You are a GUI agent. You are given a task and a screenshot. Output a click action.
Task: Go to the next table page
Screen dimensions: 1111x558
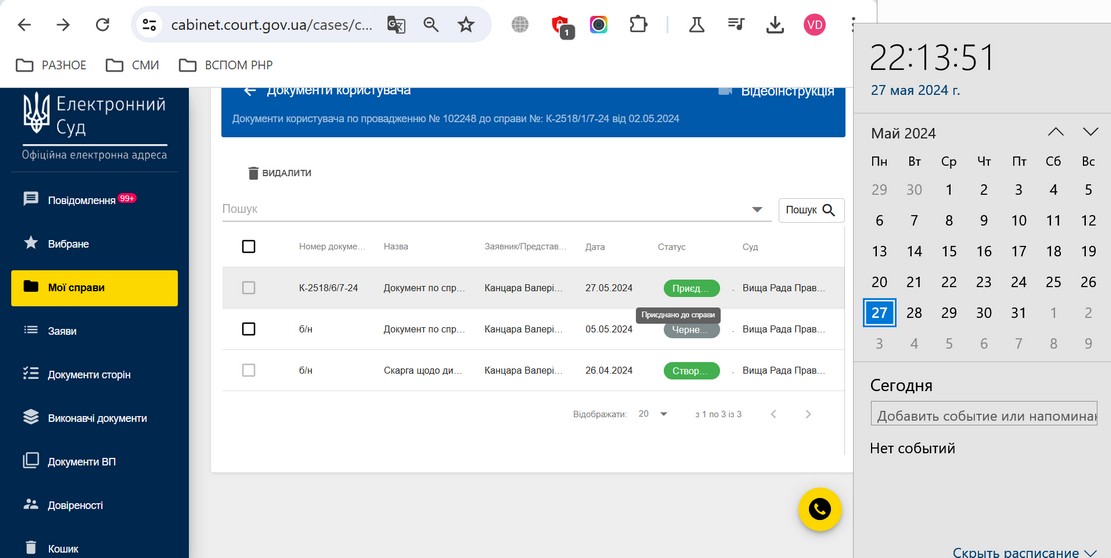coord(808,414)
